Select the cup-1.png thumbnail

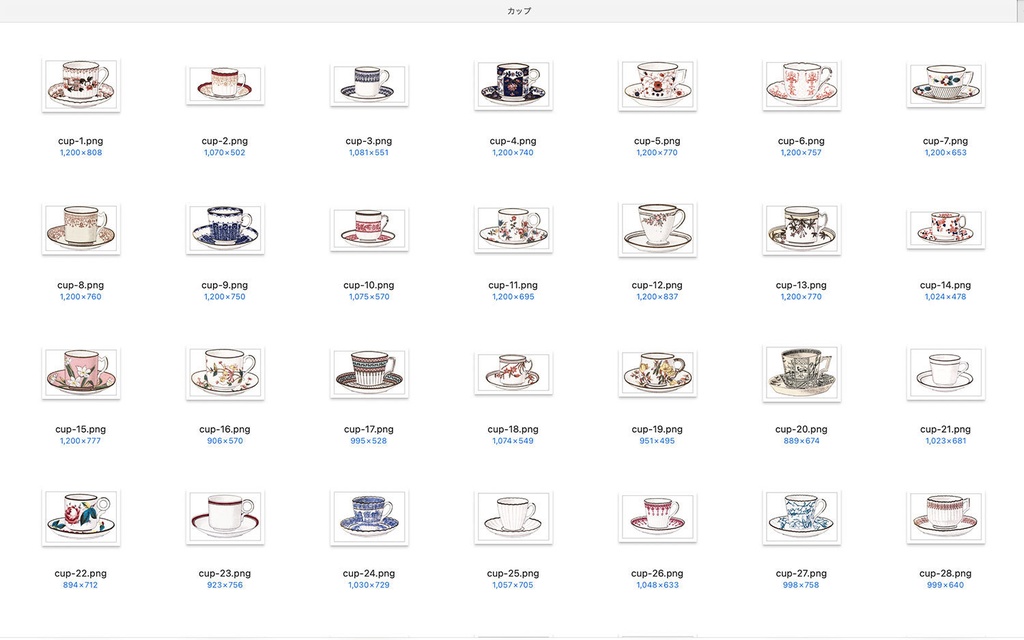pos(81,85)
